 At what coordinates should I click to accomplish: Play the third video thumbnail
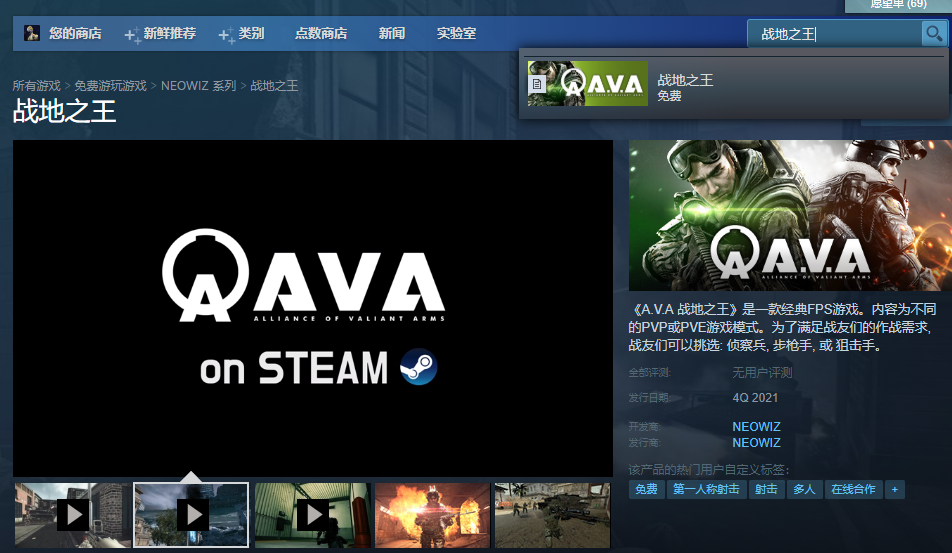coord(313,515)
